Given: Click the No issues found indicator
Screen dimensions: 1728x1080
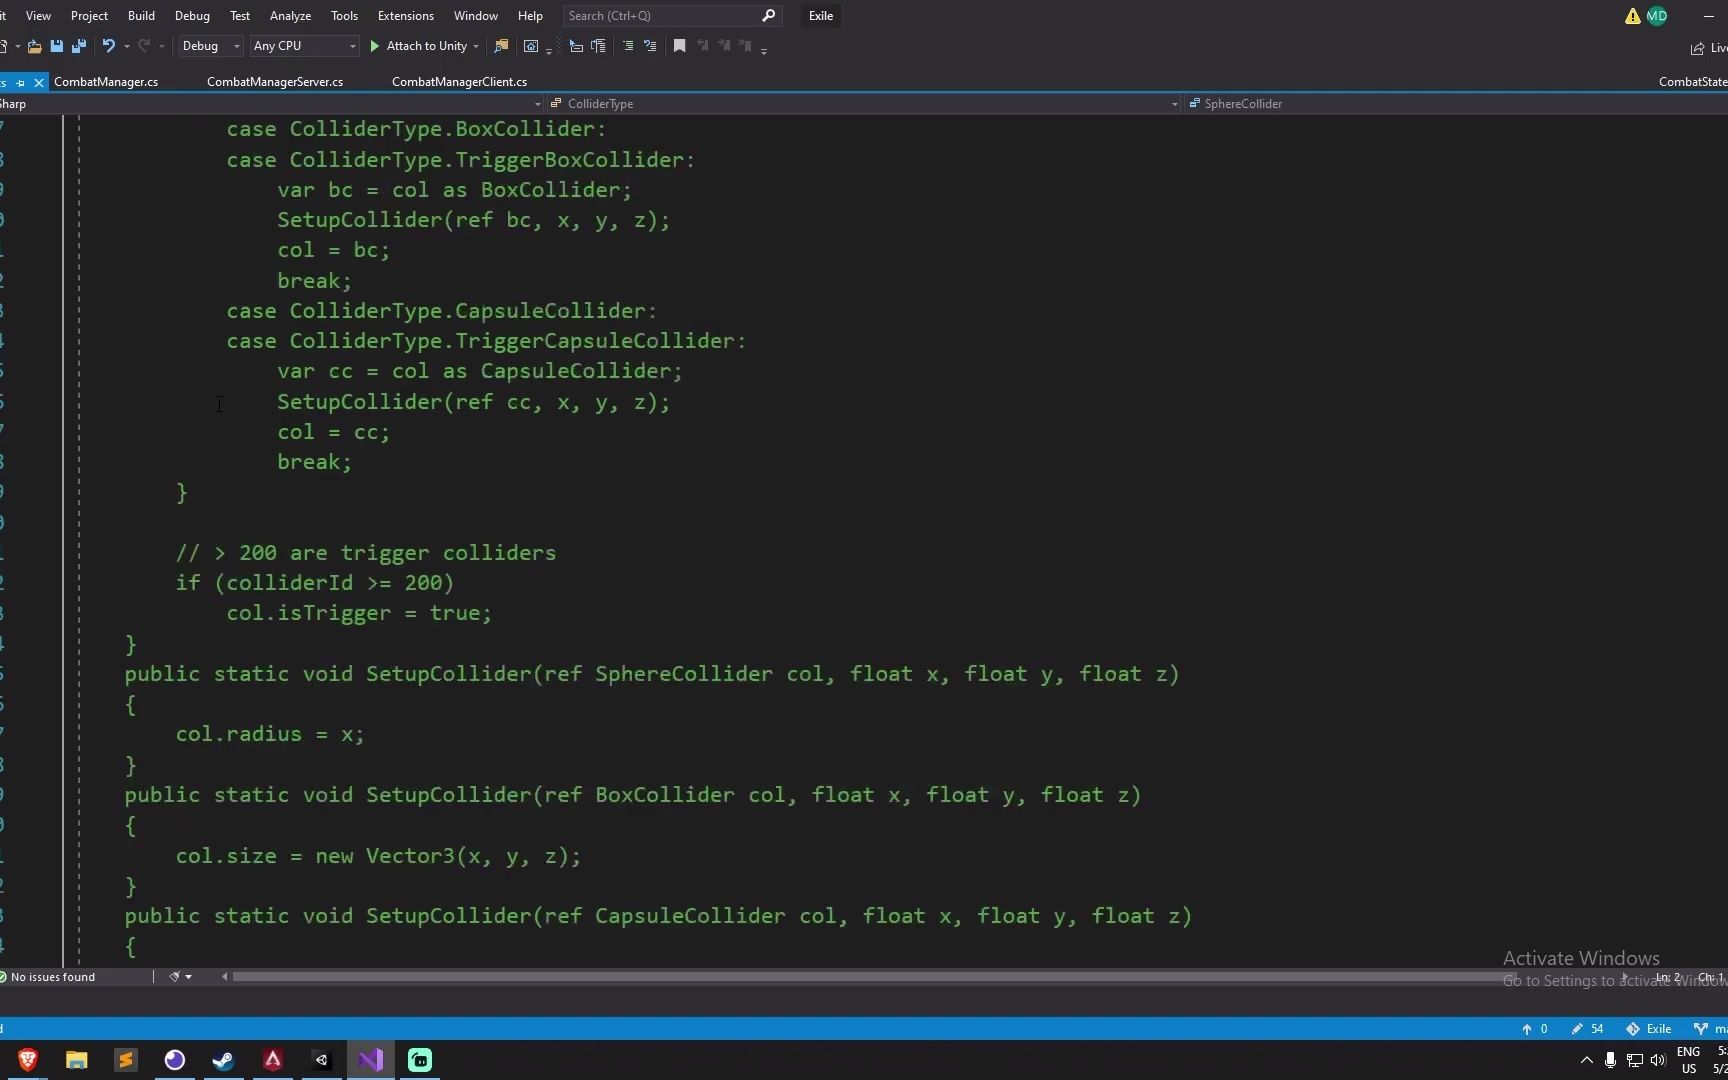Looking at the screenshot, I should pos(48,977).
